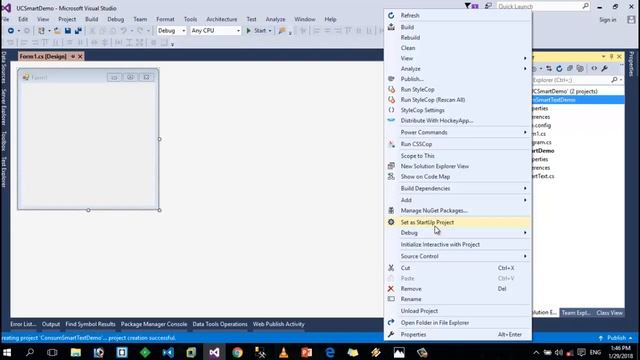Expand the Debug submenu in context menu
This screenshot has width=640, height=360.
tap(458, 233)
